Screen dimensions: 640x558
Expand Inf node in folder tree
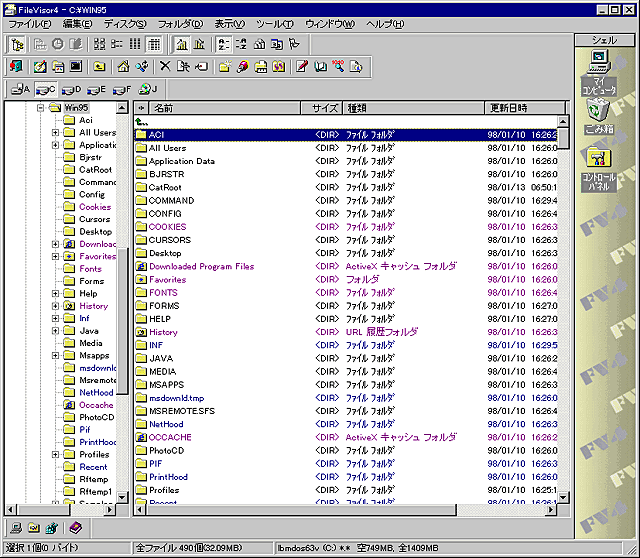tap(55, 318)
